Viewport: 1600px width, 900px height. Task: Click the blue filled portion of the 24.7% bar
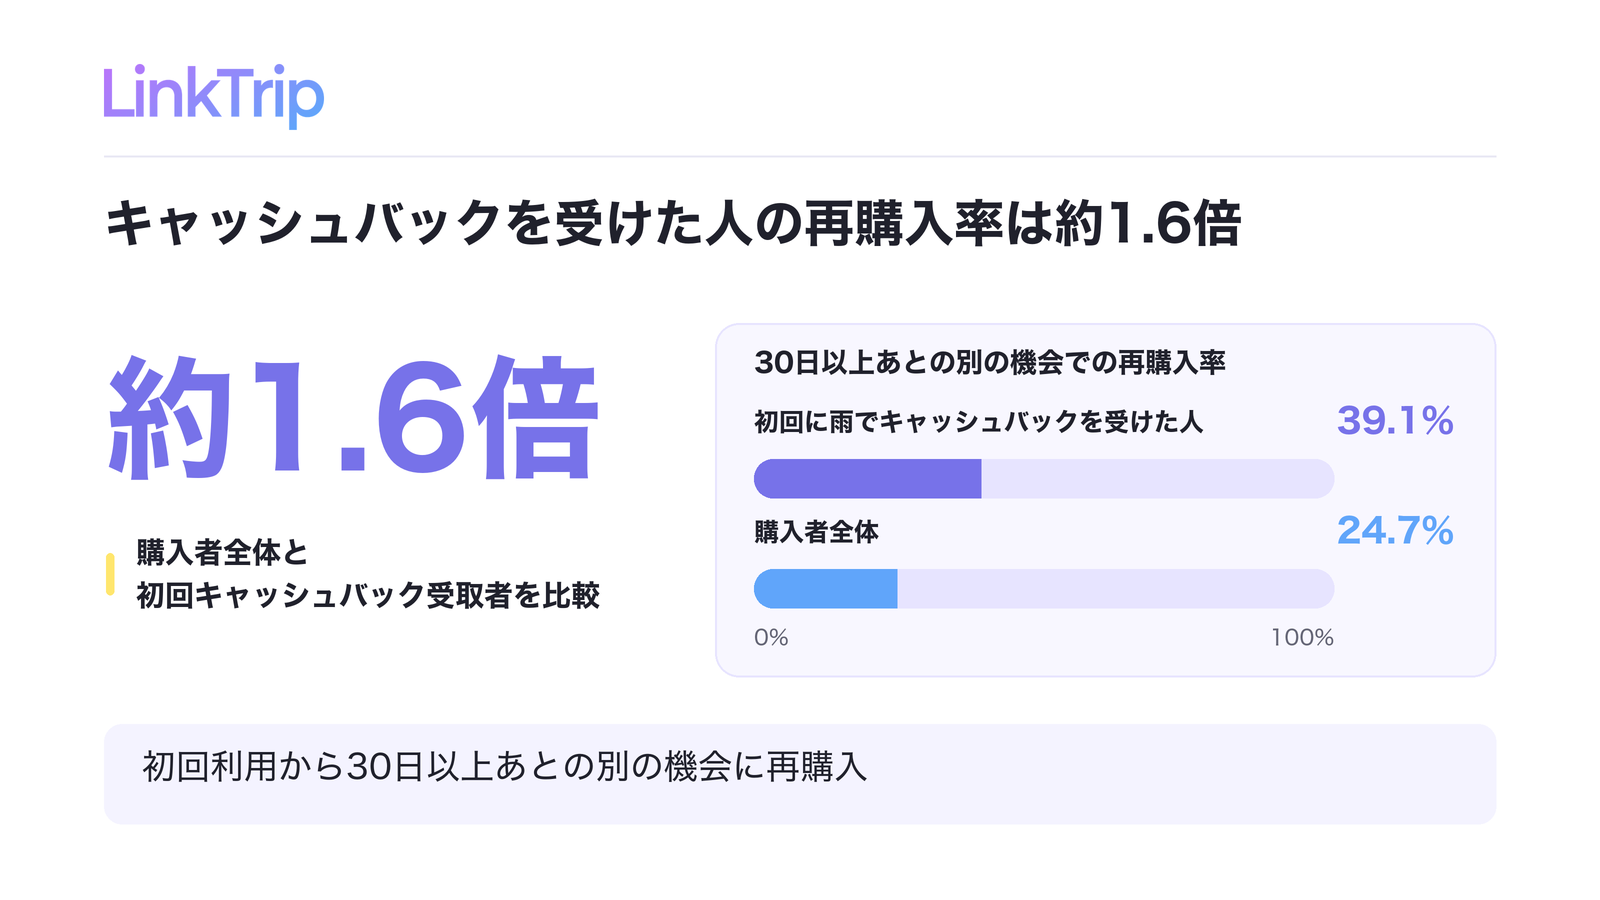pos(825,589)
